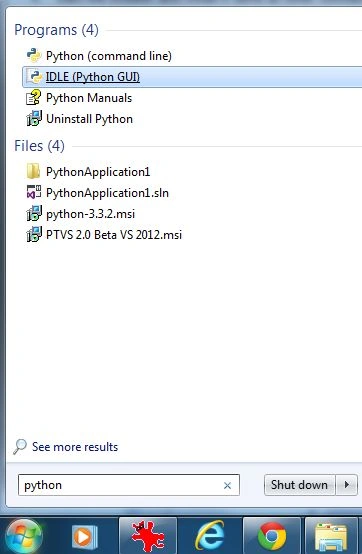Clear the search box with X
Viewport: 362px width, 554px height.
pyautogui.click(x=227, y=486)
